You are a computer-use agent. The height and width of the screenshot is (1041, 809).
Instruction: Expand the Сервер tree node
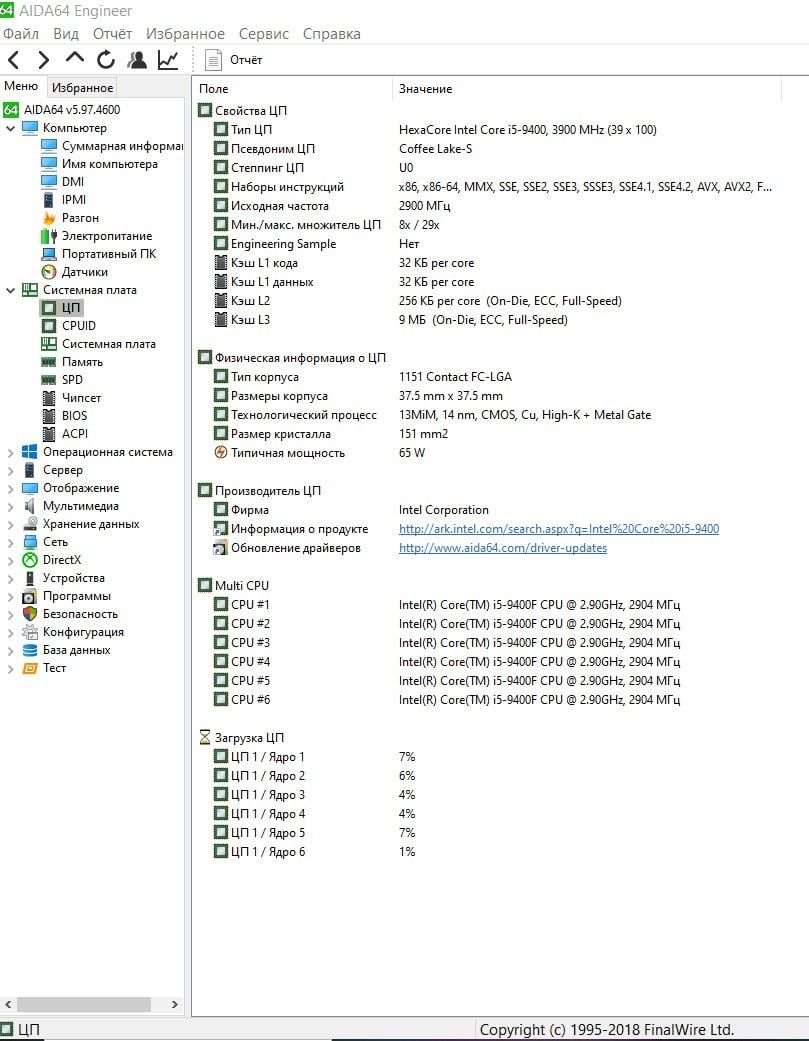(10, 471)
